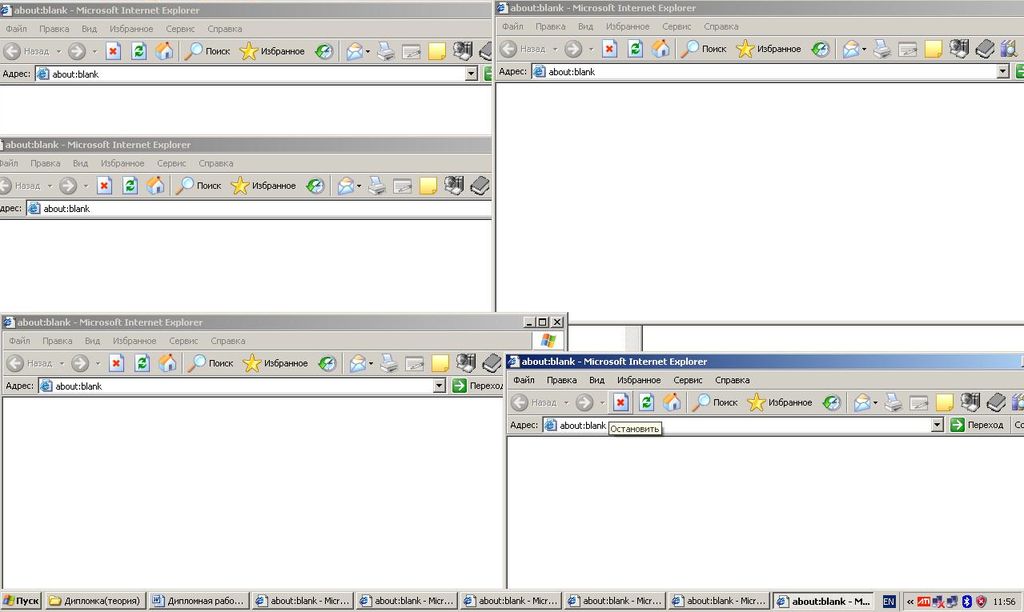
Task: Click Поиск search in top-right window
Action: (x=704, y=48)
